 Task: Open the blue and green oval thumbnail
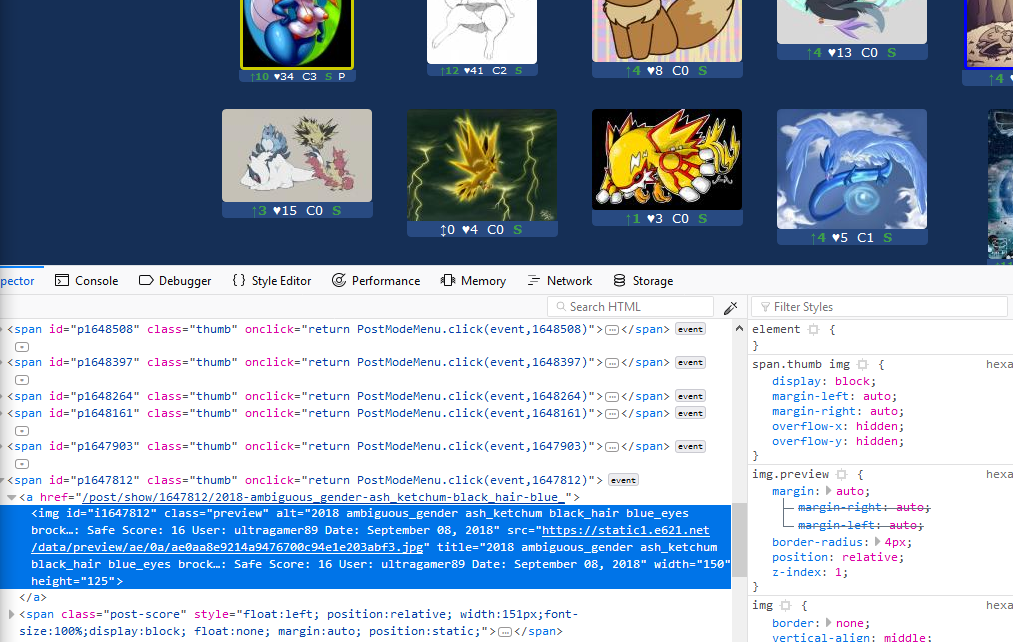297,34
